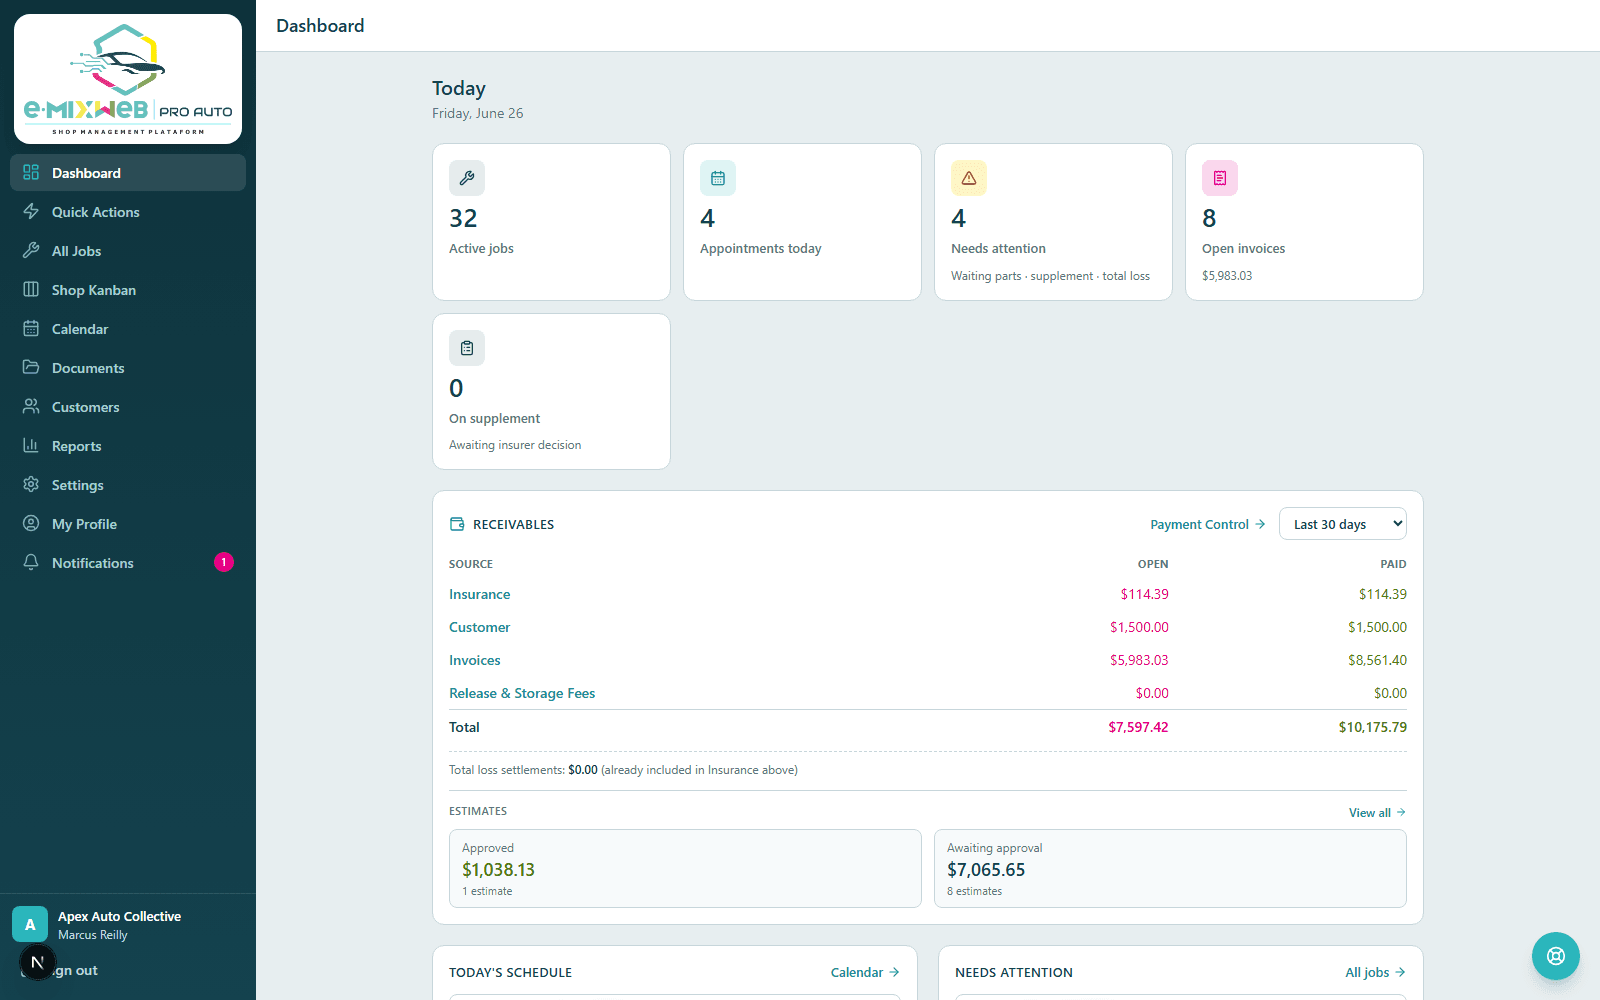The width and height of the screenshot is (1600, 1000).
Task: Open the Customer receivables source link
Action: coord(479,627)
